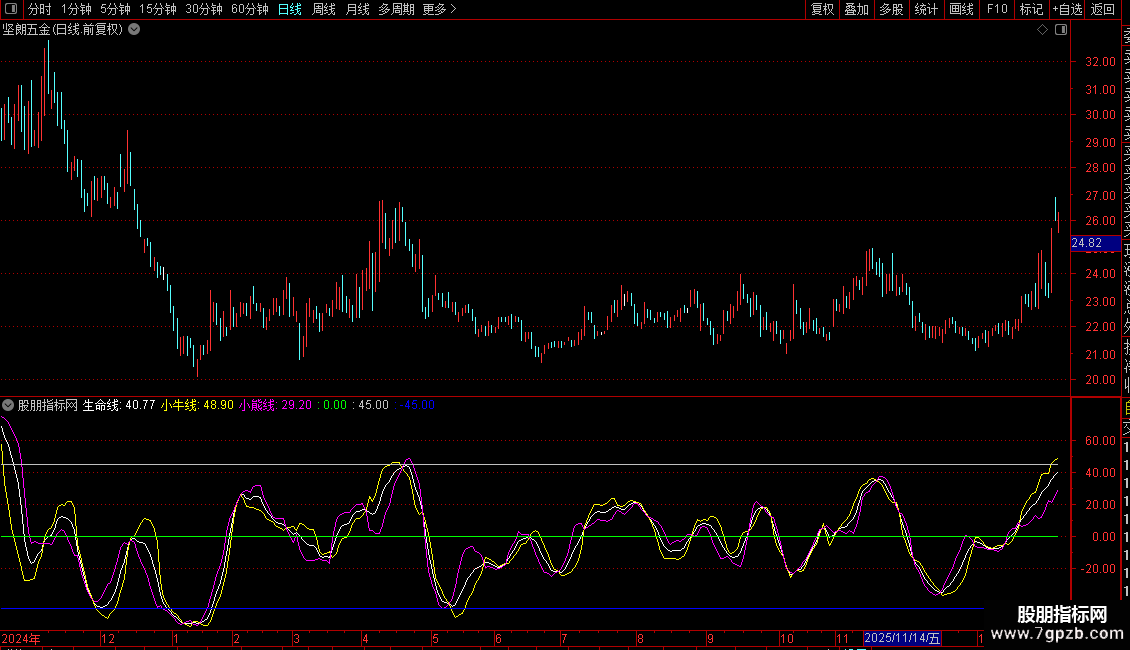
Task: Click the 叠加 overlay button
Action: tap(856, 9)
